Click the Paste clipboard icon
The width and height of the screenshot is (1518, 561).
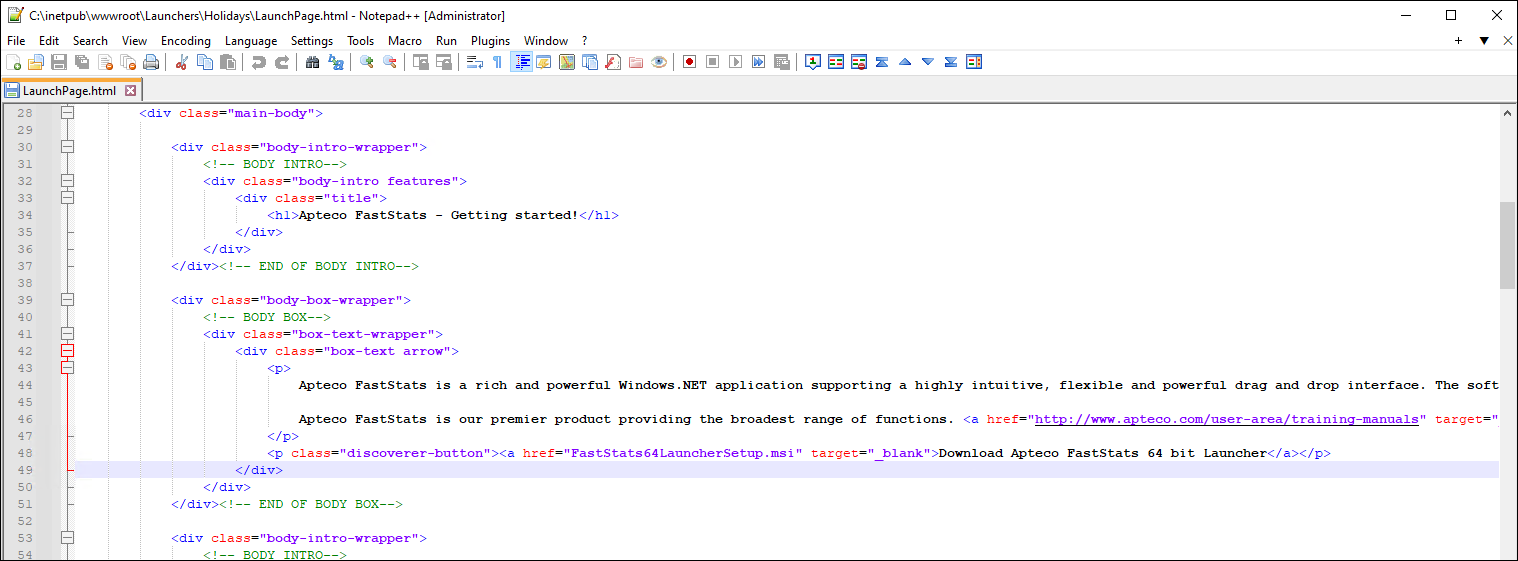(x=228, y=62)
